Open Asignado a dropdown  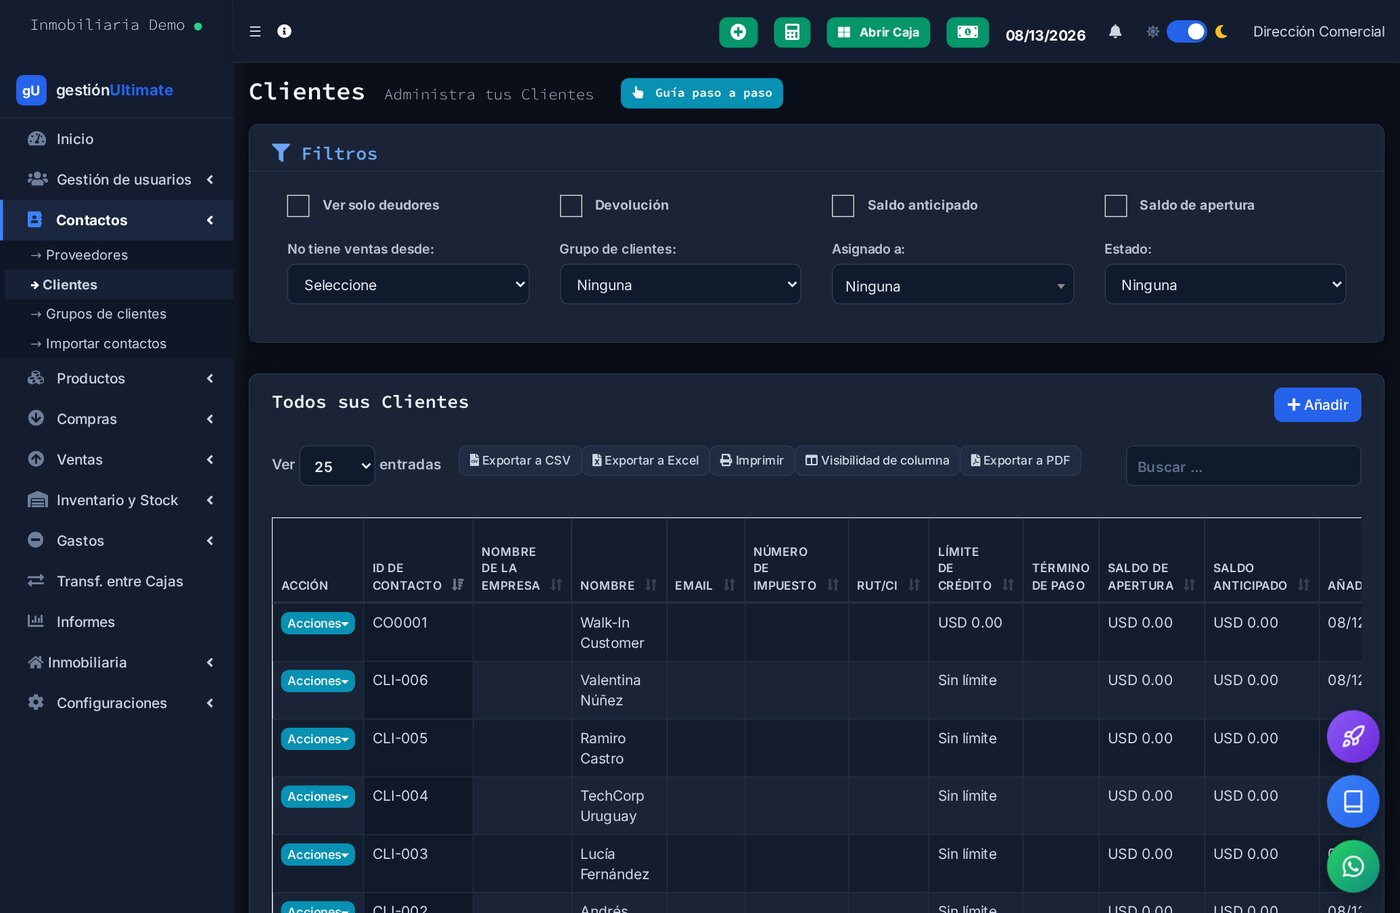953,285
